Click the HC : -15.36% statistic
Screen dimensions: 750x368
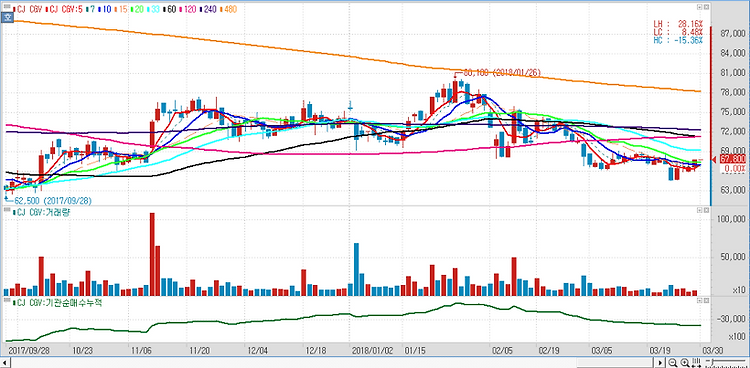coord(678,40)
